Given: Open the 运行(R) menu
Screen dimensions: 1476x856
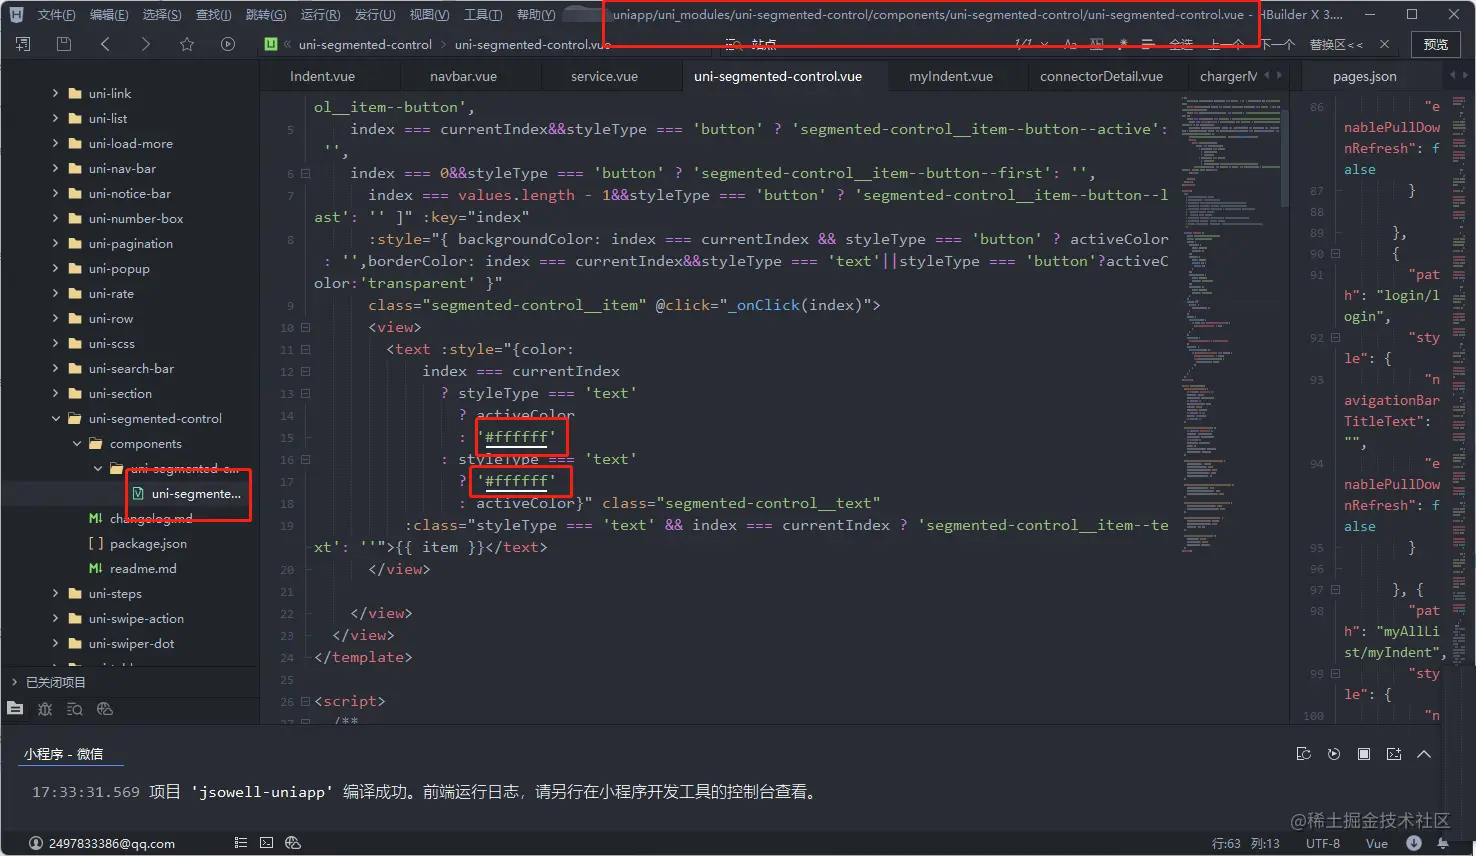Looking at the screenshot, I should 320,14.
